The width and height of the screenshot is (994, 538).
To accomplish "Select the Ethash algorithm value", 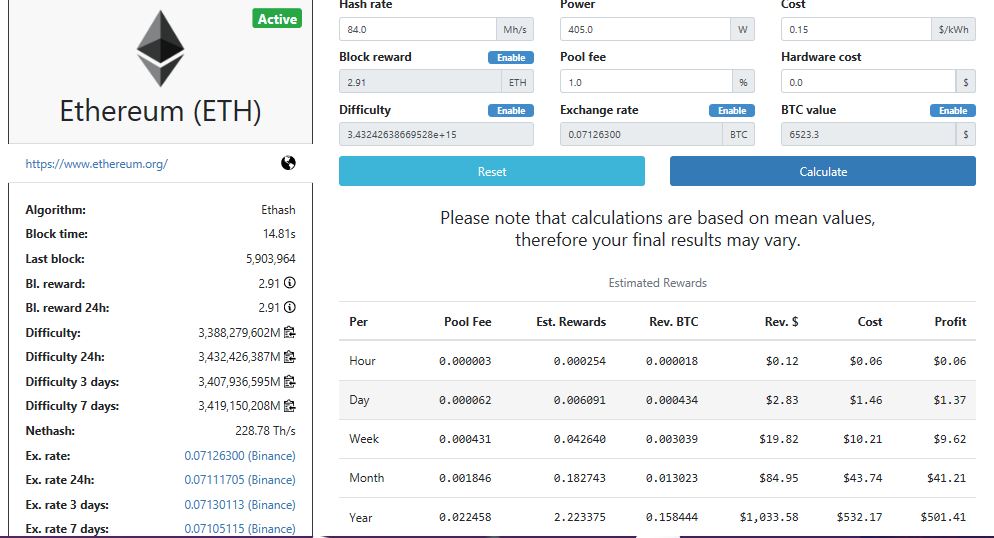I will point(278,210).
